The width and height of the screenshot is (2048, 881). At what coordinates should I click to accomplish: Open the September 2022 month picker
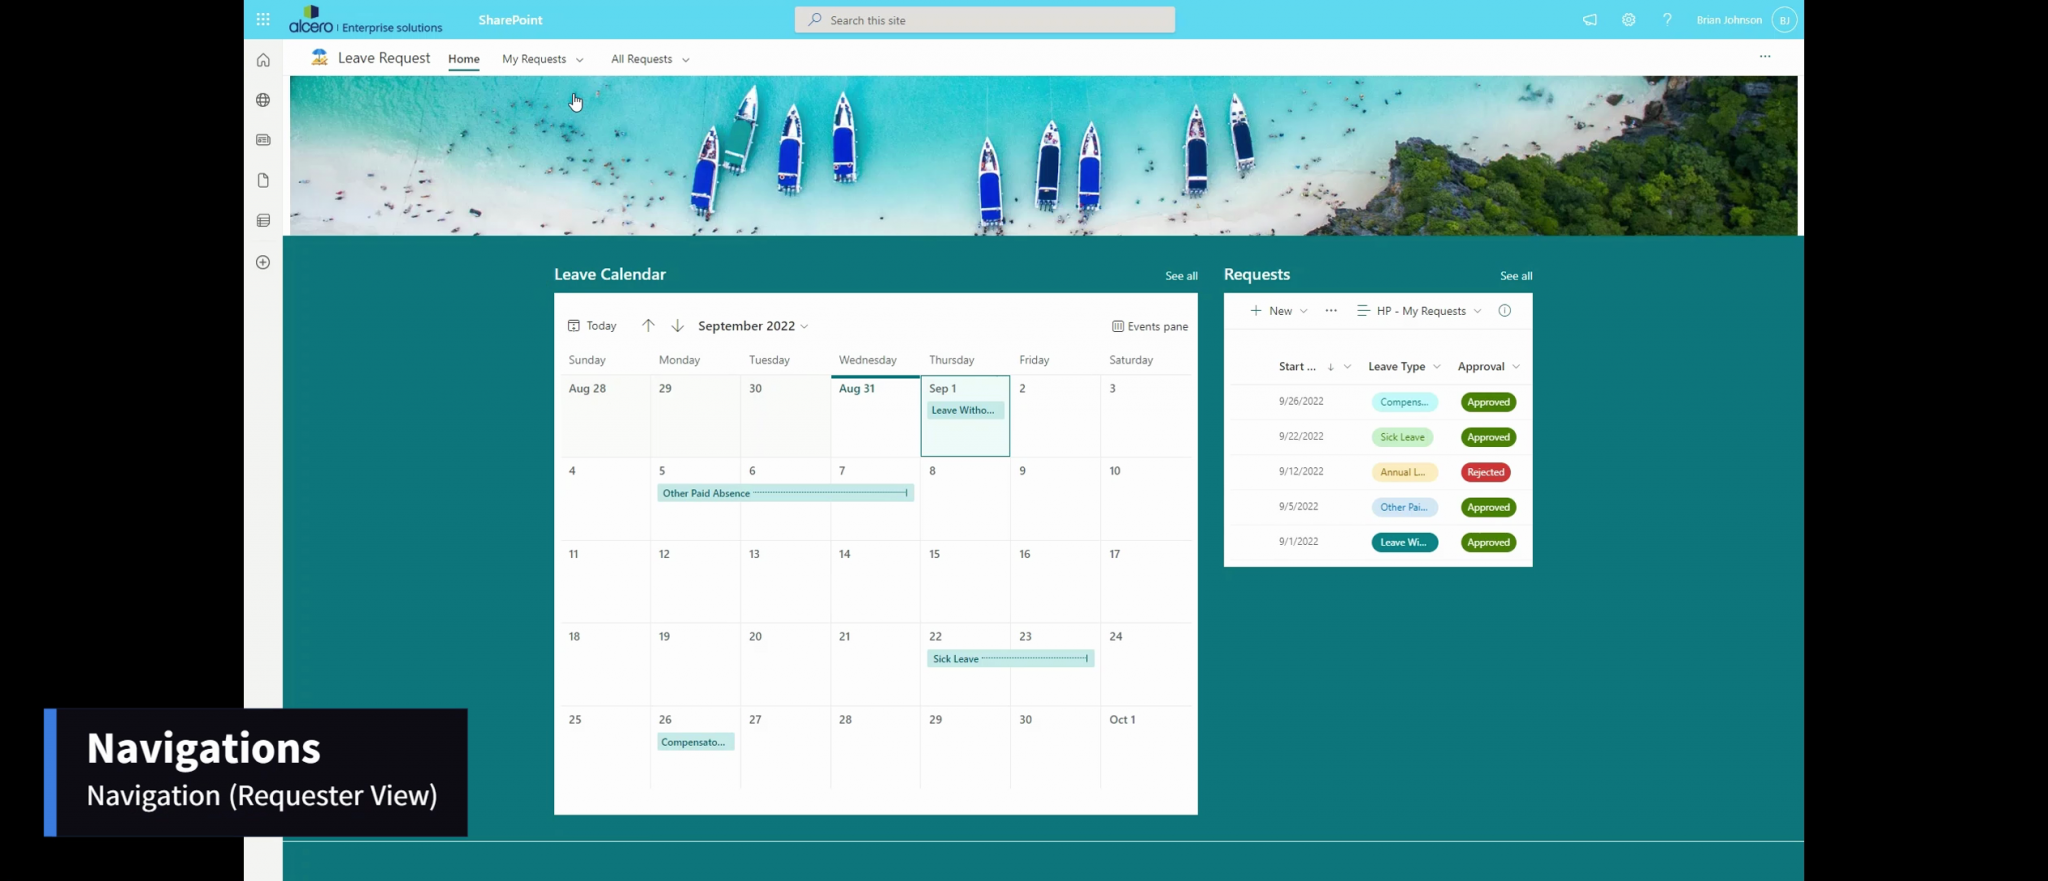point(753,326)
